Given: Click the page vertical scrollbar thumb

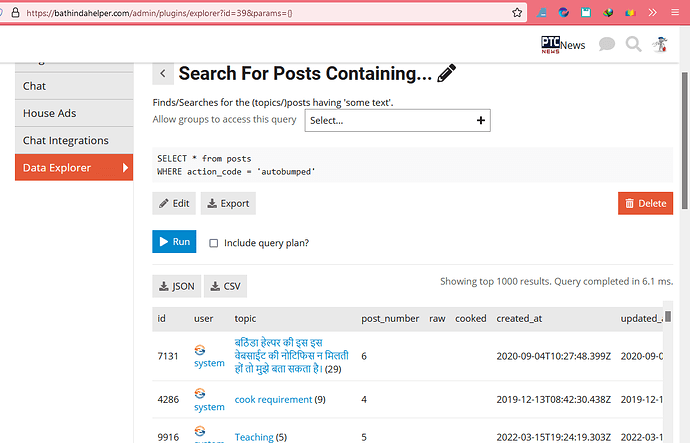Looking at the screenshot, I should point(685,141).
